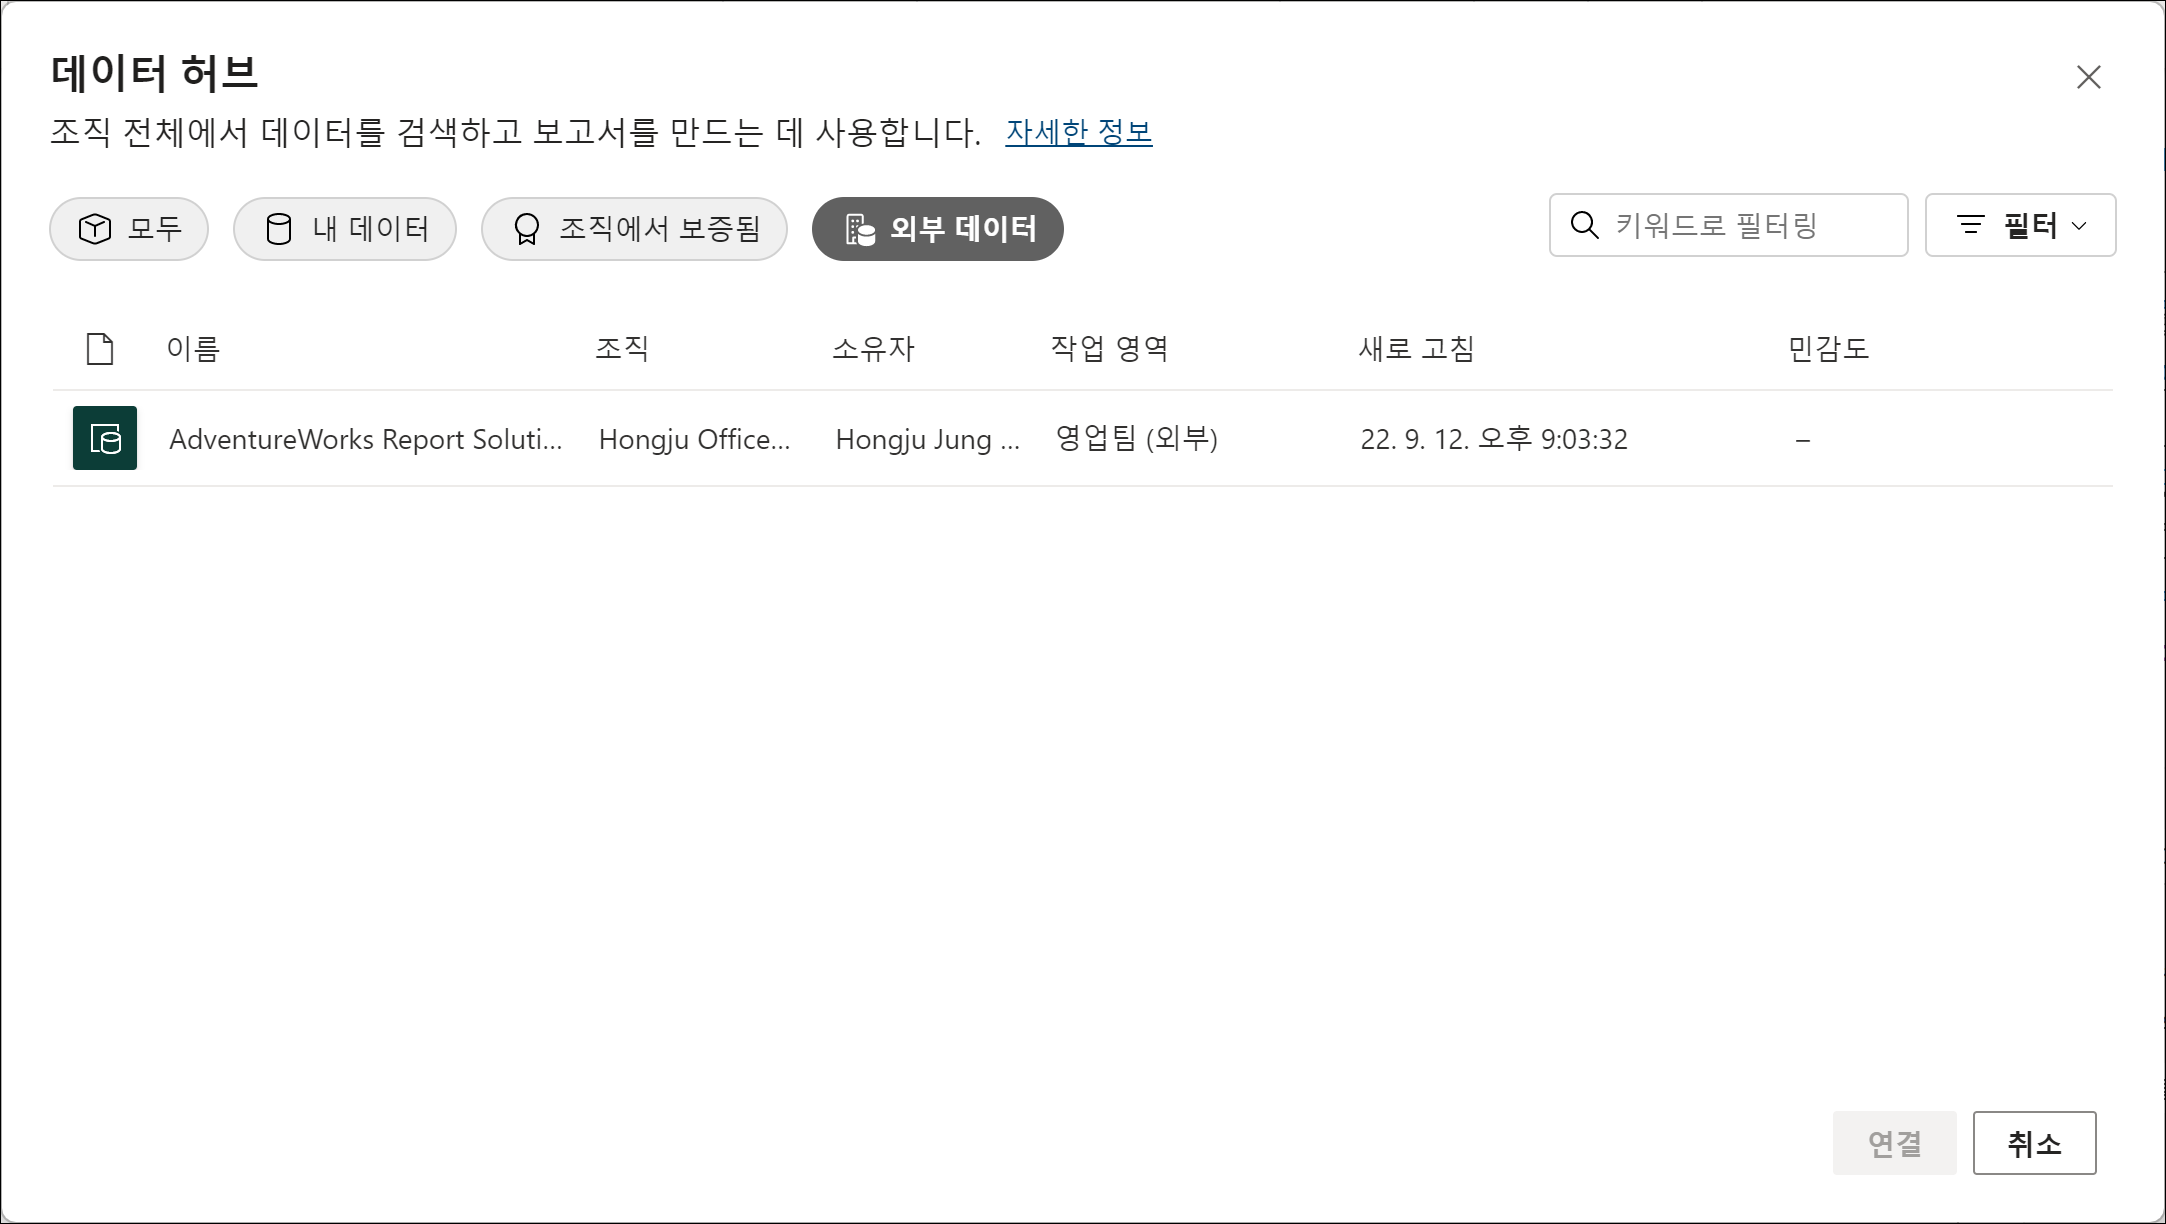This screenshot has width=2166, height=1224.
Task: Select the AdventureWorks Report Soluti... row name
Action: point(365,439)
